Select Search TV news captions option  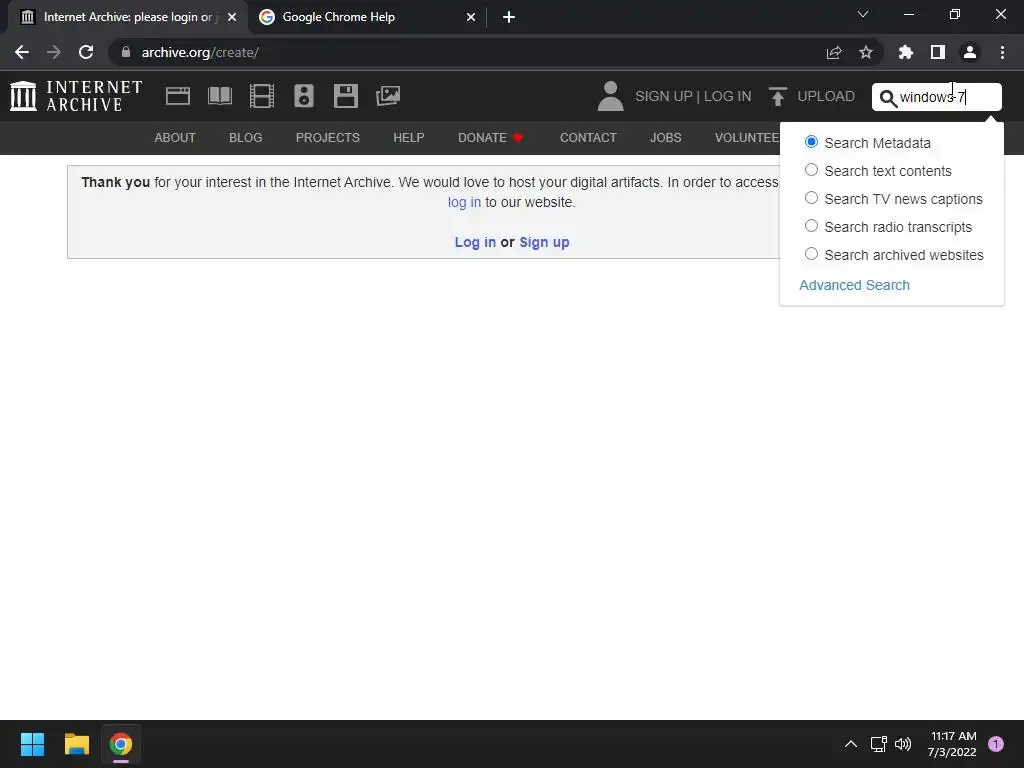pos(811,198)
